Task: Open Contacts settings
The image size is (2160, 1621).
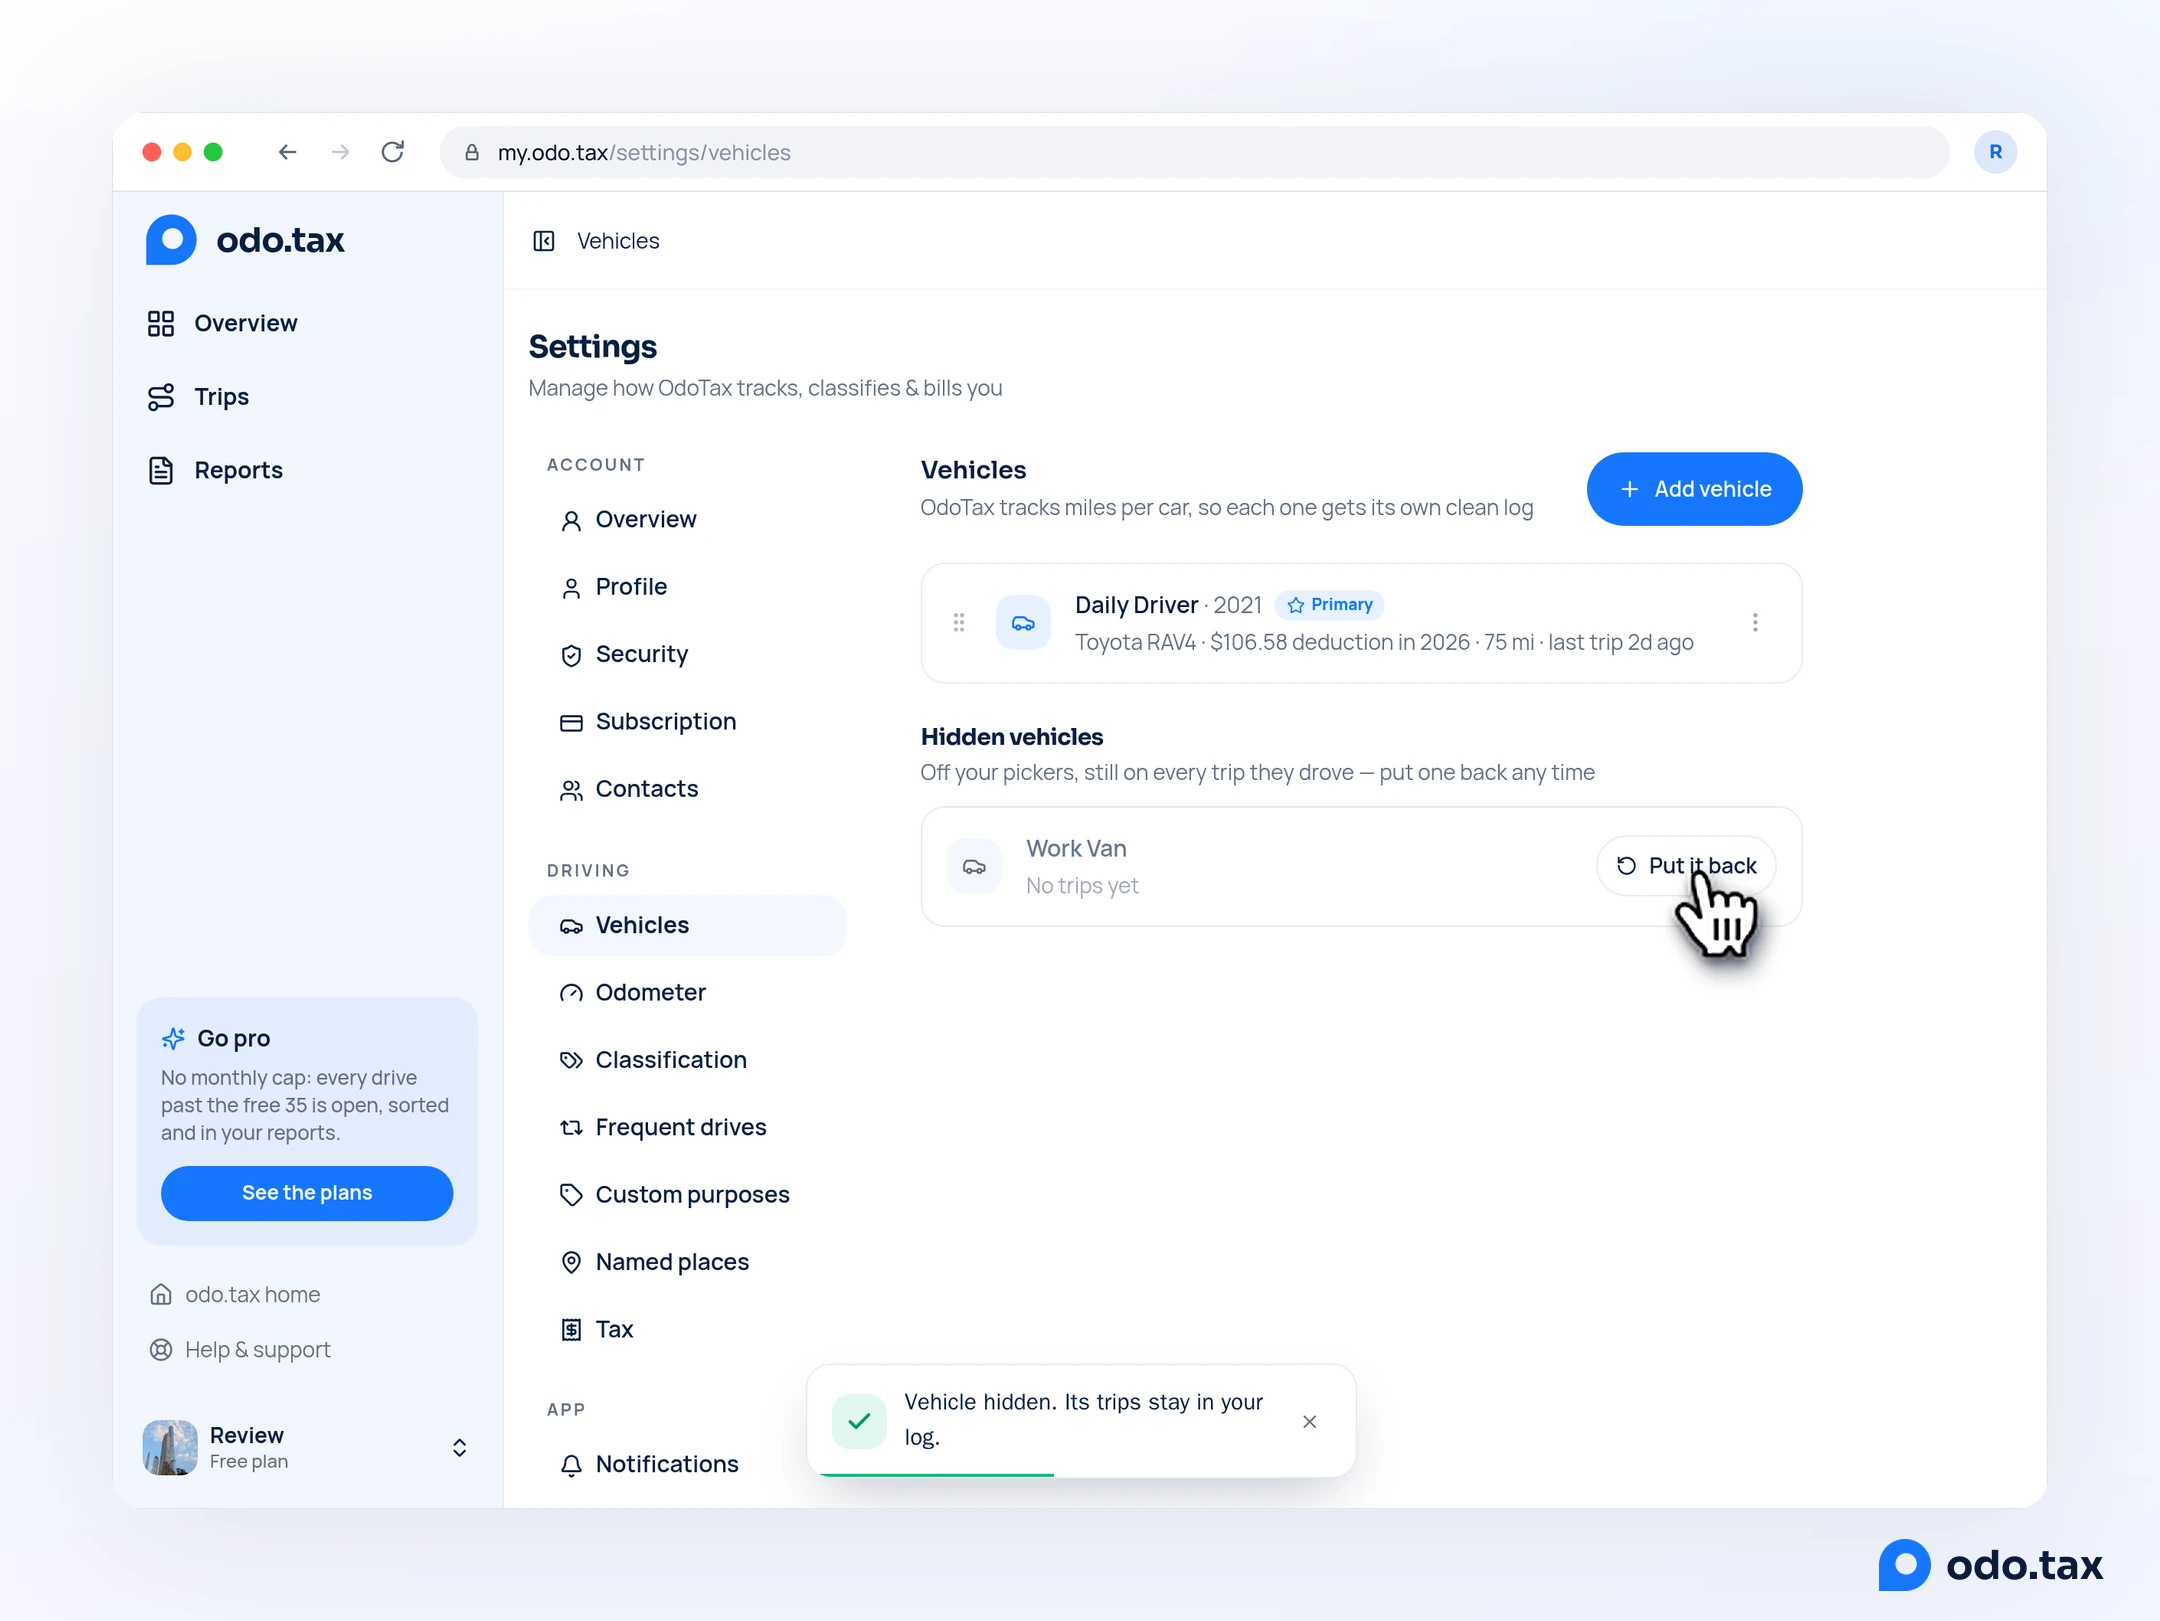Action: tap(688, 789)
